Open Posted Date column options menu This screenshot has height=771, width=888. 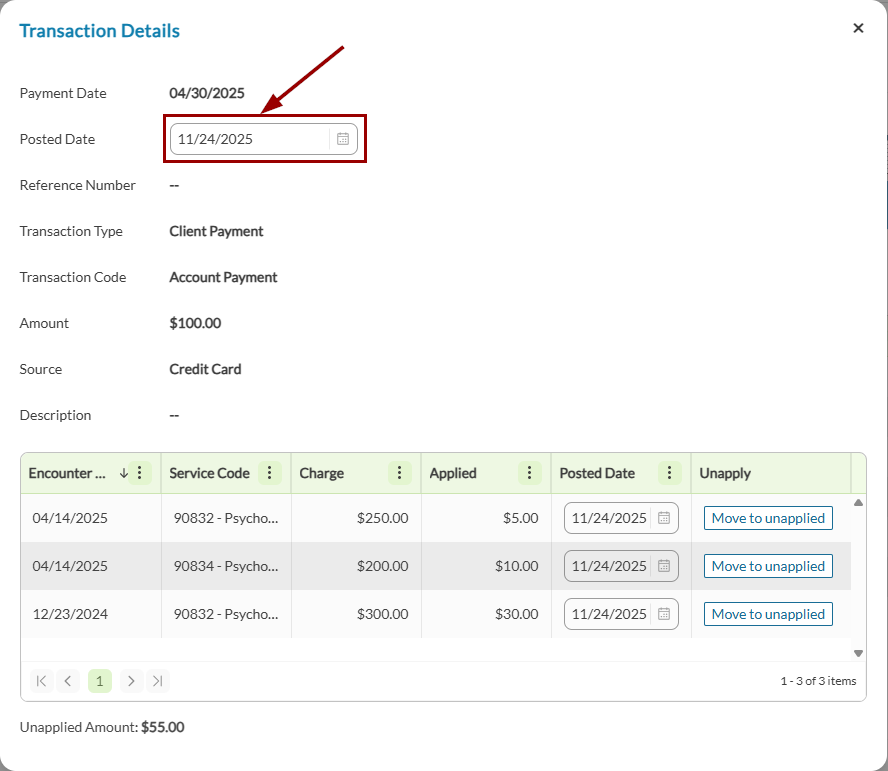click(669, 473)
